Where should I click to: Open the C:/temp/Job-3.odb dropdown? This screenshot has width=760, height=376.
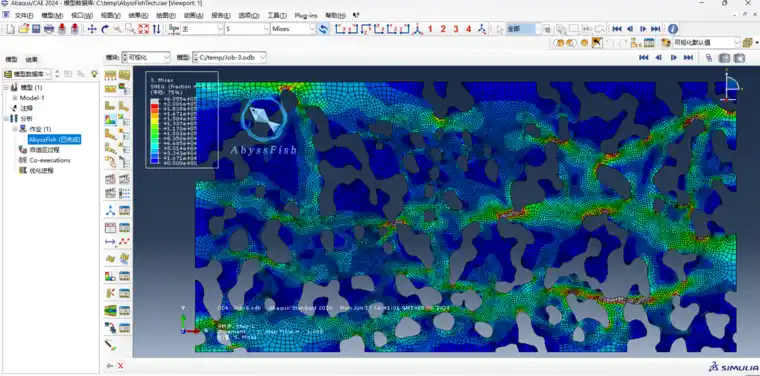(x=229, y=58)
